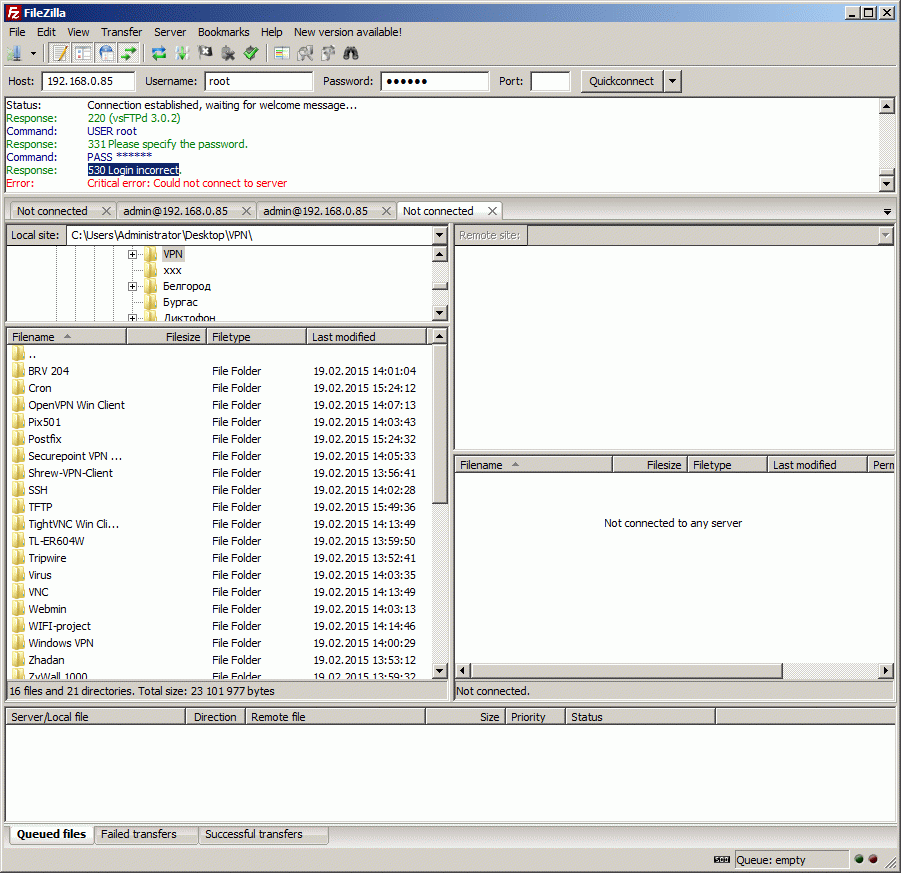Open the directory listing filters icon
901x873 pixels.
click(282, 53)
